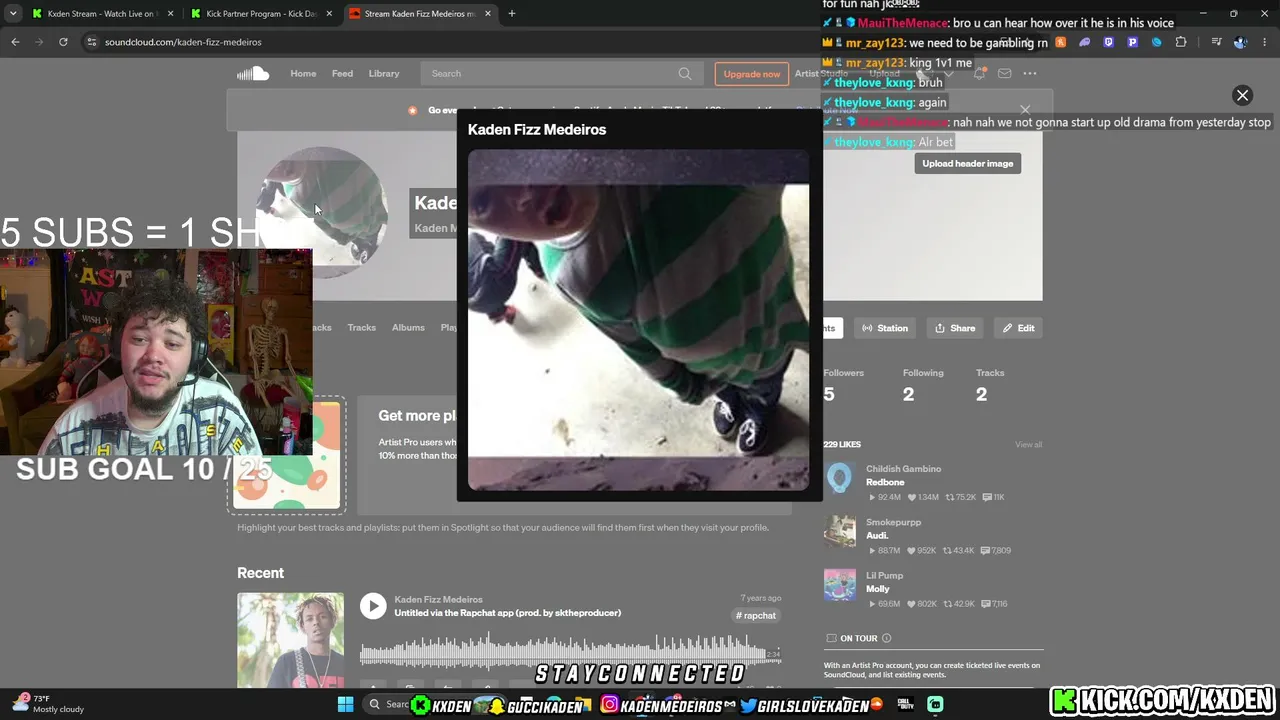Open the Lil Pump artist name
This screenshot has height=720, width=1280.
tap(885, 576)
